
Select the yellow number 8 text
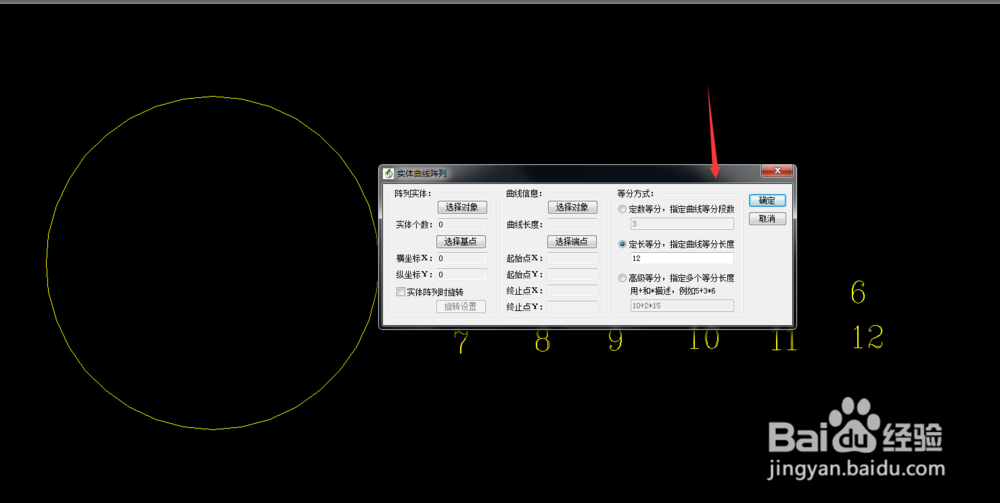tap(542, 342)
